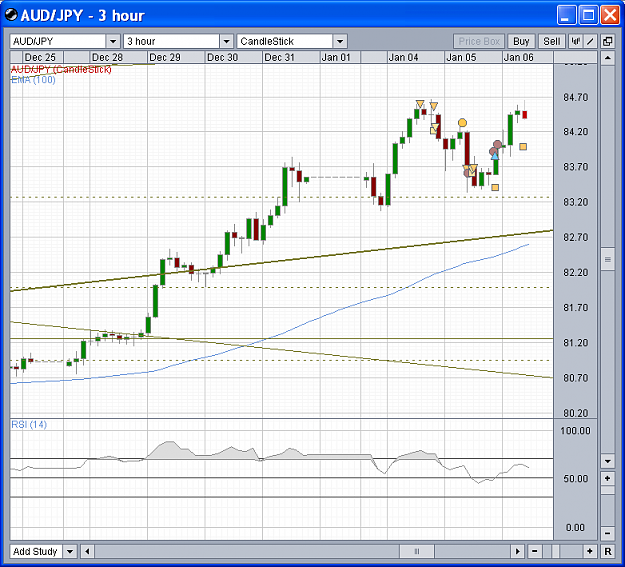
Task: Click the AUD/JPY (CandleStick) legend label
Action: pyautogui.click(x=61, y=70)
